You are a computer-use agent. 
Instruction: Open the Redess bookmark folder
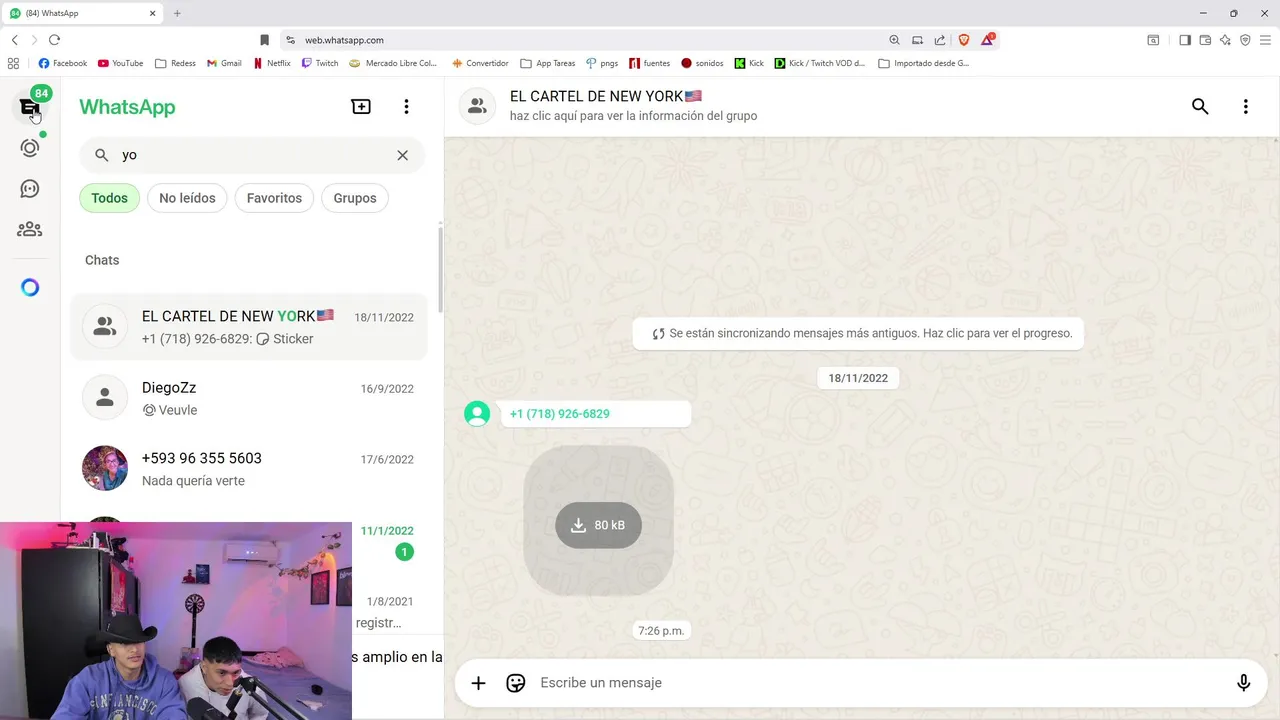[x=176, y=63]
